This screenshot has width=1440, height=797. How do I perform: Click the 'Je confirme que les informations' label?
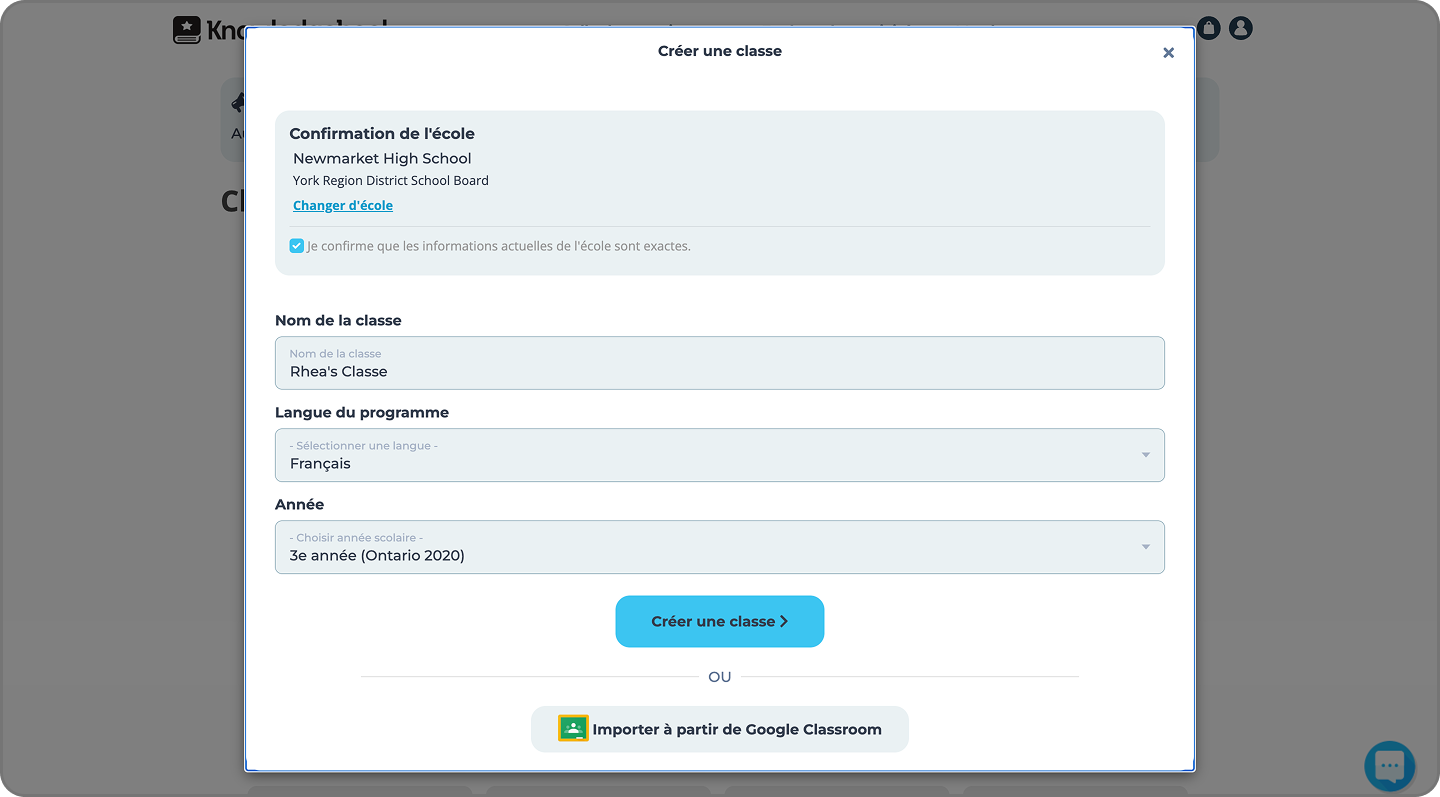[x=499, y=245]
